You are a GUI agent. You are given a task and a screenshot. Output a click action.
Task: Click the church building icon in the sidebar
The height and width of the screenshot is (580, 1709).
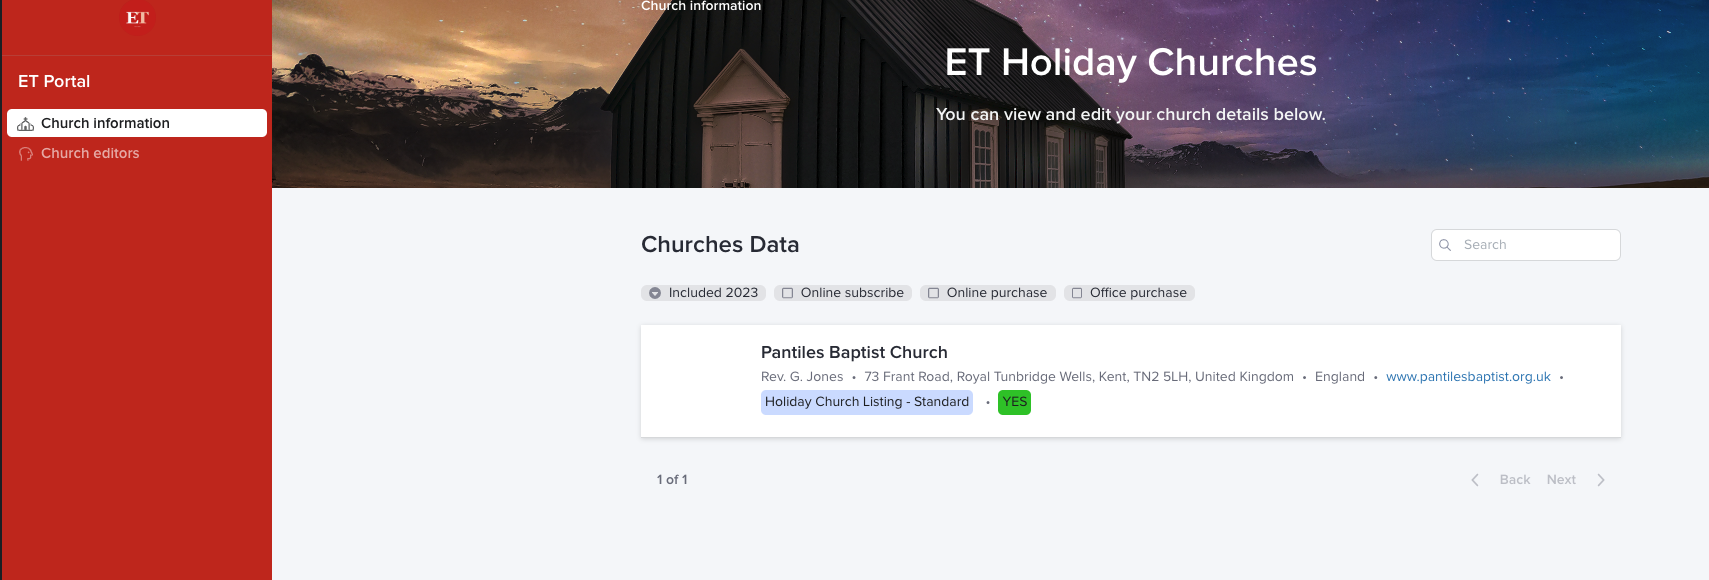tap(26, 124)
